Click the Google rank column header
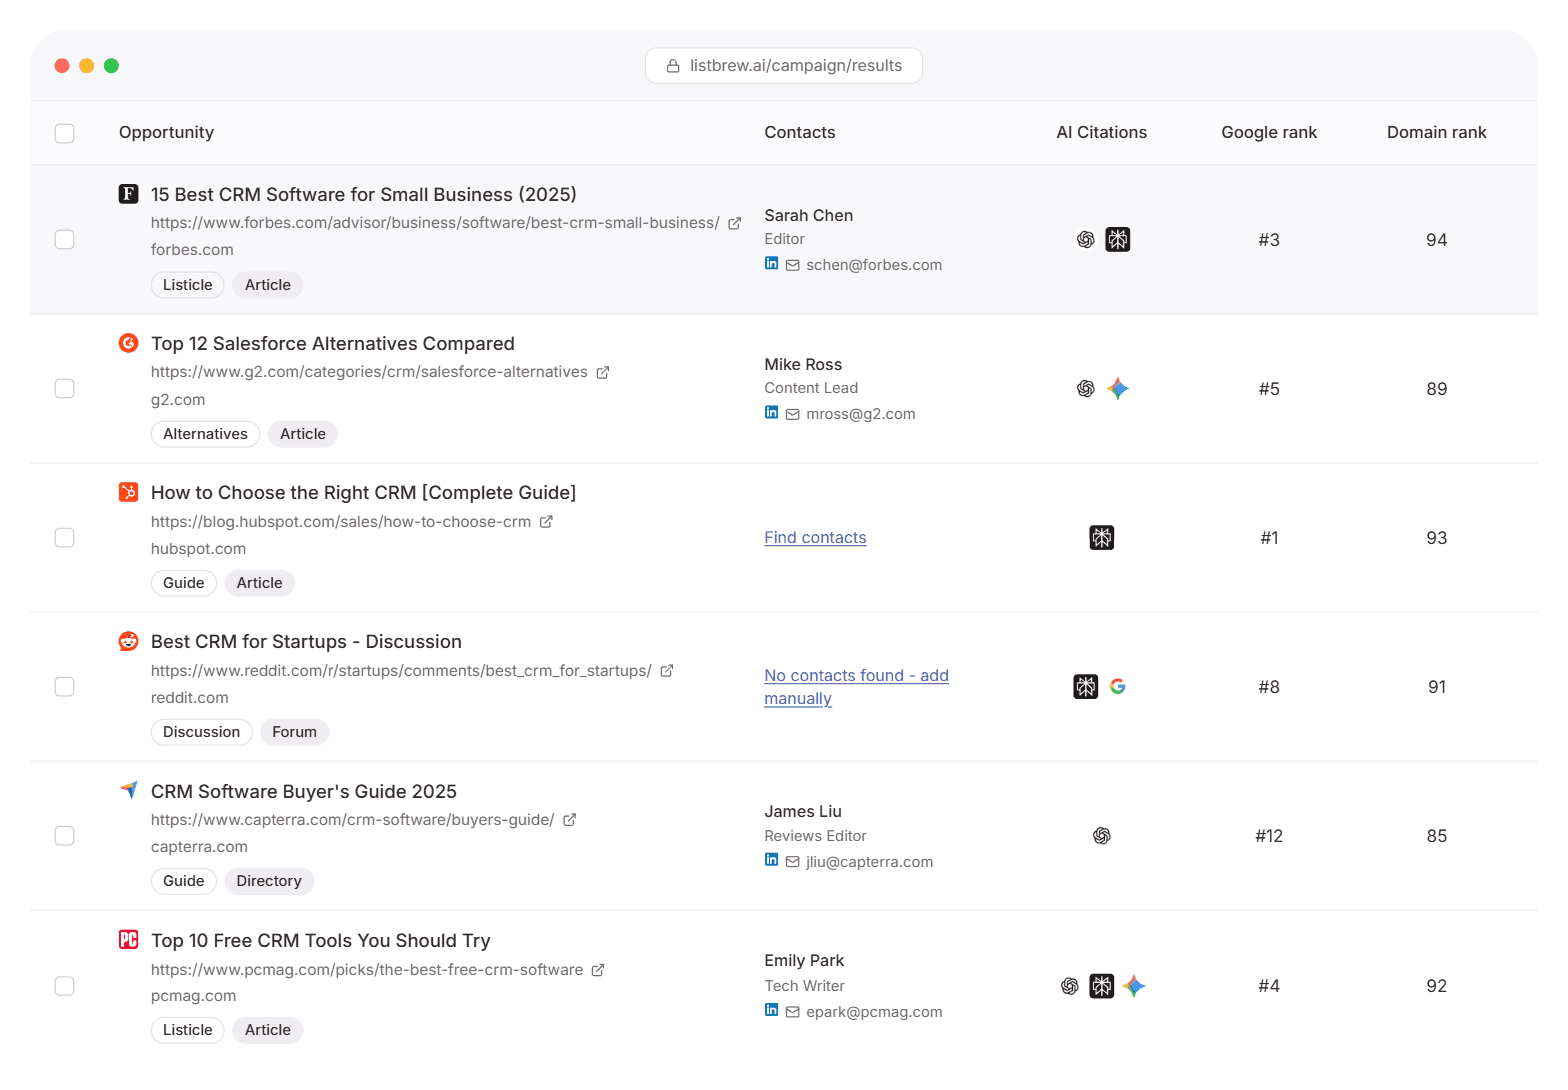 pyautogui.click(x=1269, y=133)
